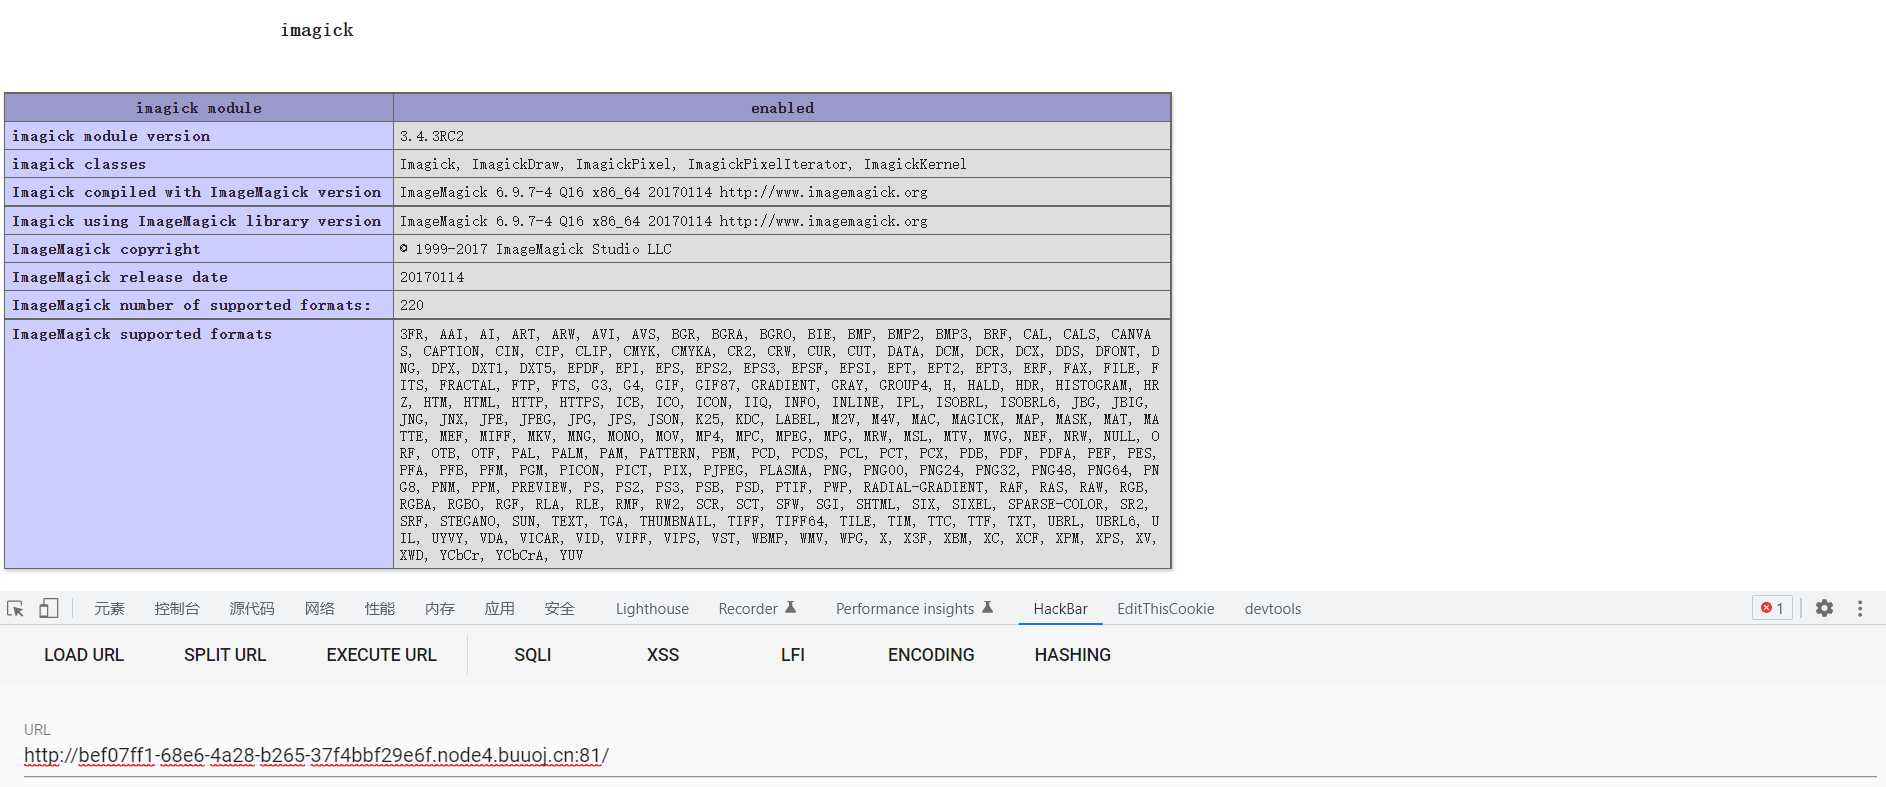Expand the ENCODING options menu
Screen dimensions: 1886x787
tap(930, 655)
